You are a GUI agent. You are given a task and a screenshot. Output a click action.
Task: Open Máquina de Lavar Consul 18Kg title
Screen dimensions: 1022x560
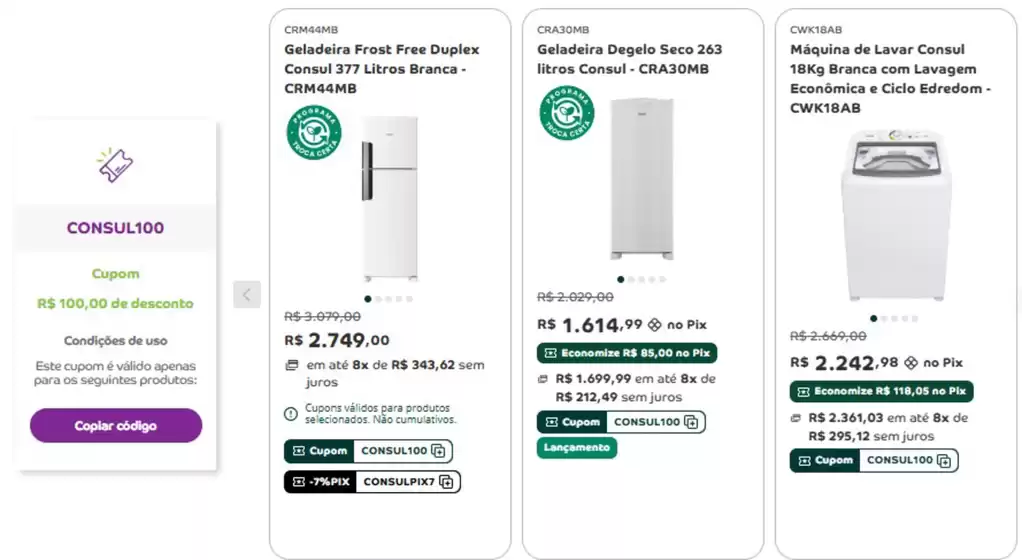[890, 79]
